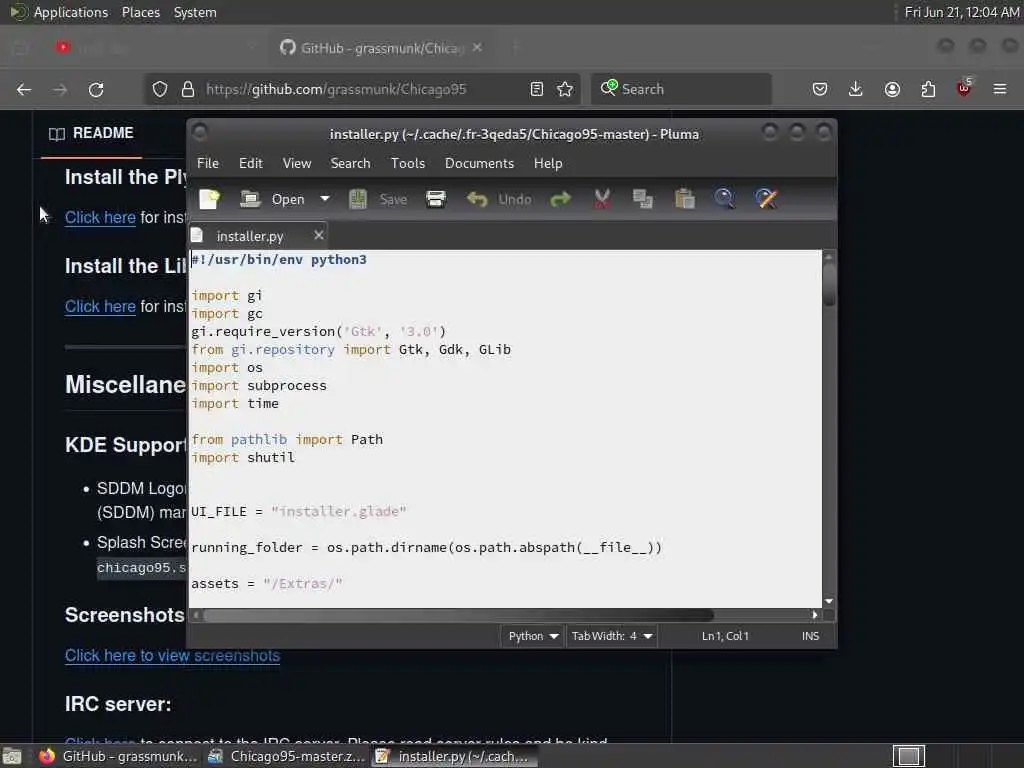Screen dimensions: 1024x768
Task: Open Pocket save icon in browser toolbar
Action: (820, 89)
